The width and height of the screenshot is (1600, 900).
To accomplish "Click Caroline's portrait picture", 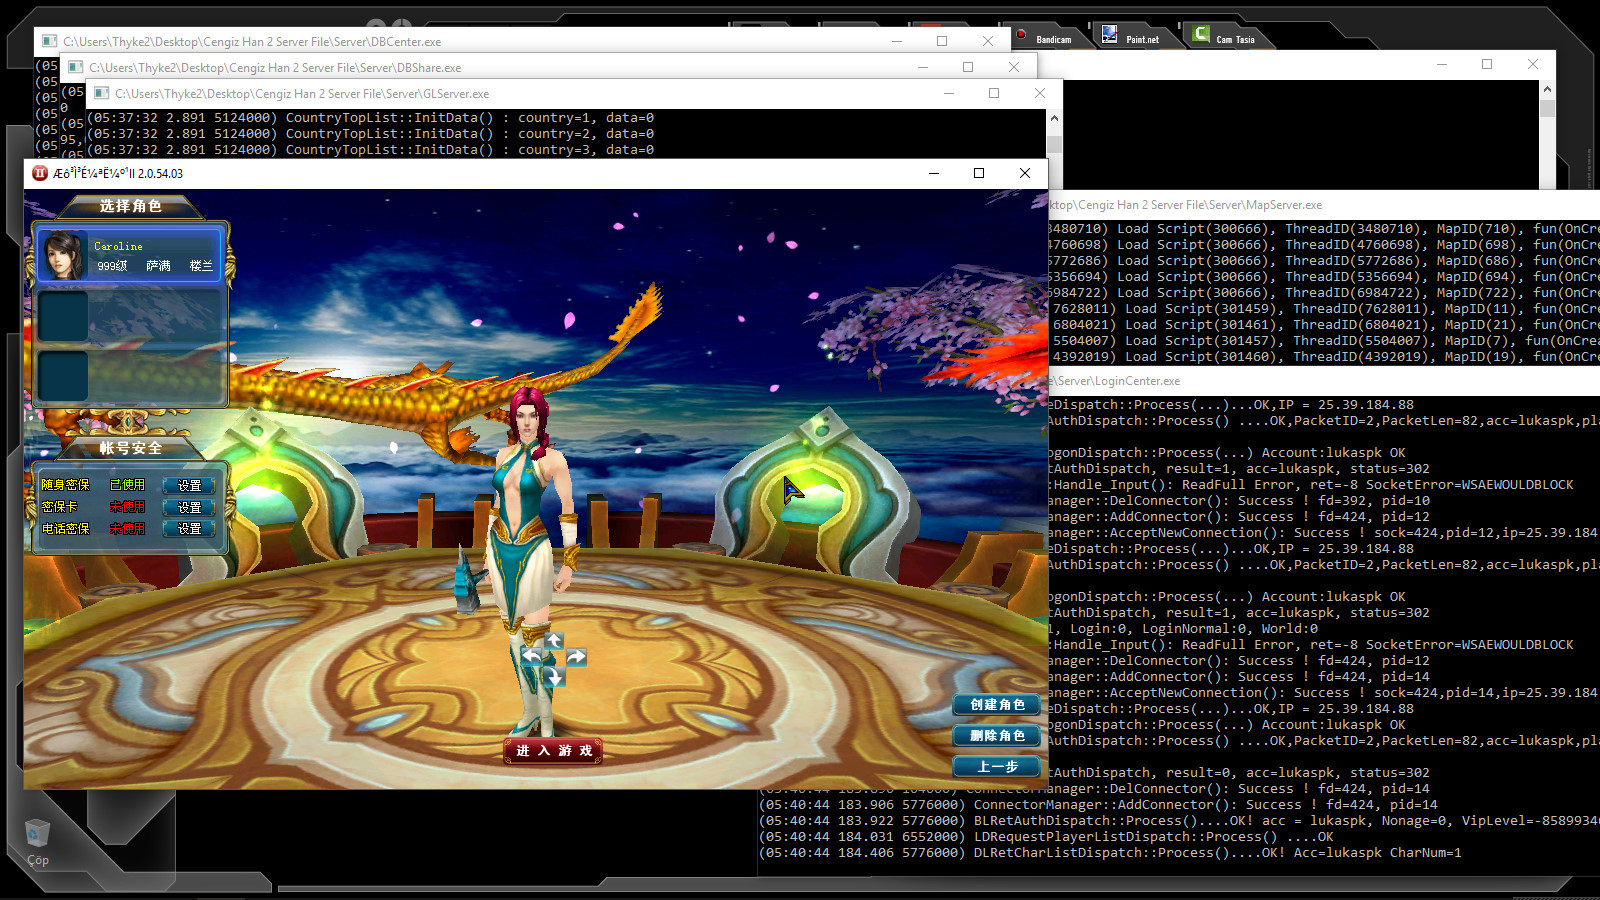I will point(63,255).
